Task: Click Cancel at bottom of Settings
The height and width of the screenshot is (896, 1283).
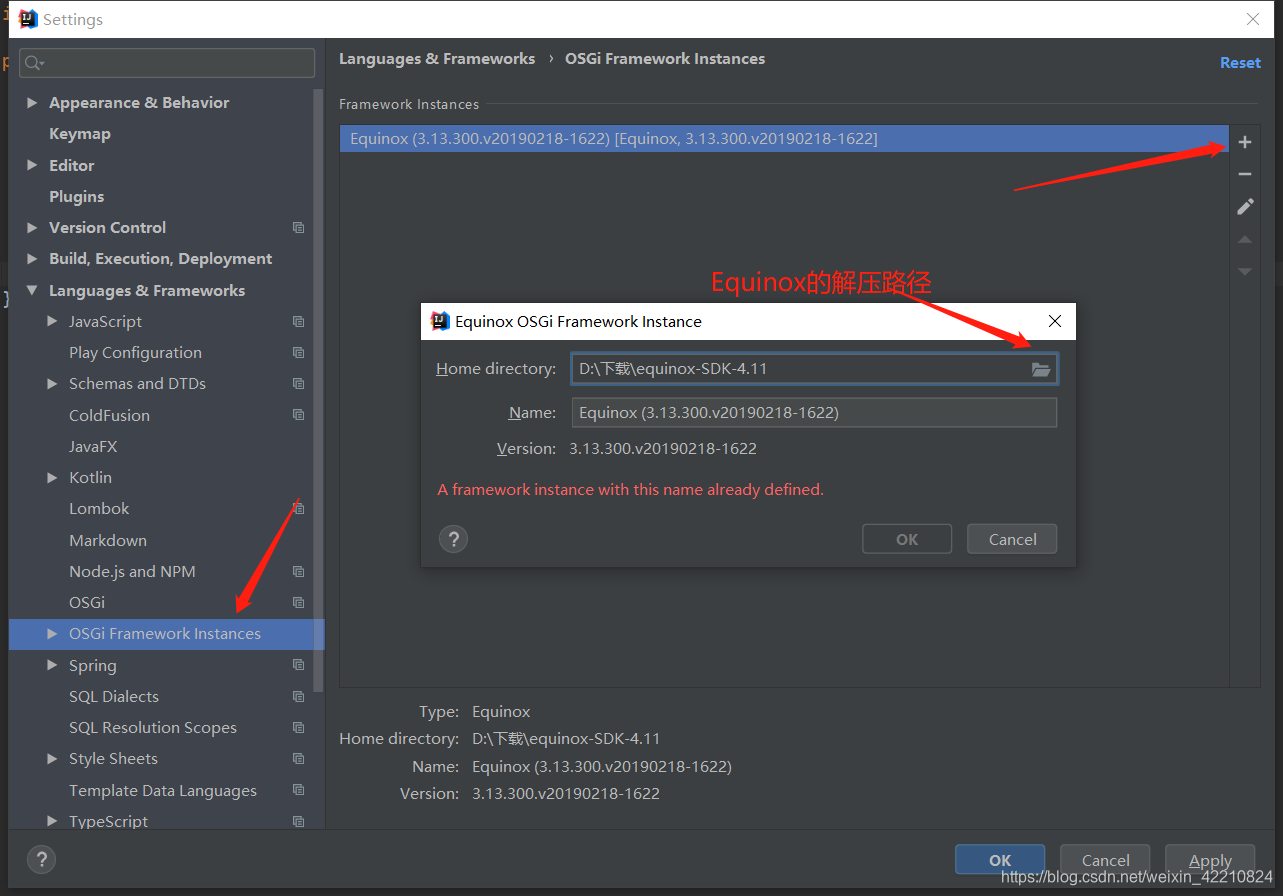Action: [1106, 860]
